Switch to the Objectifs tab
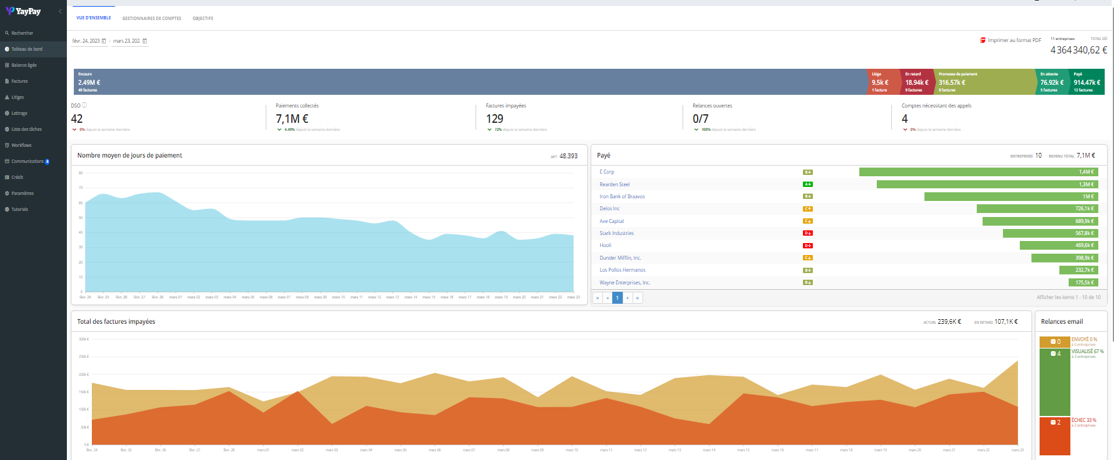 (x=203, y=18)
